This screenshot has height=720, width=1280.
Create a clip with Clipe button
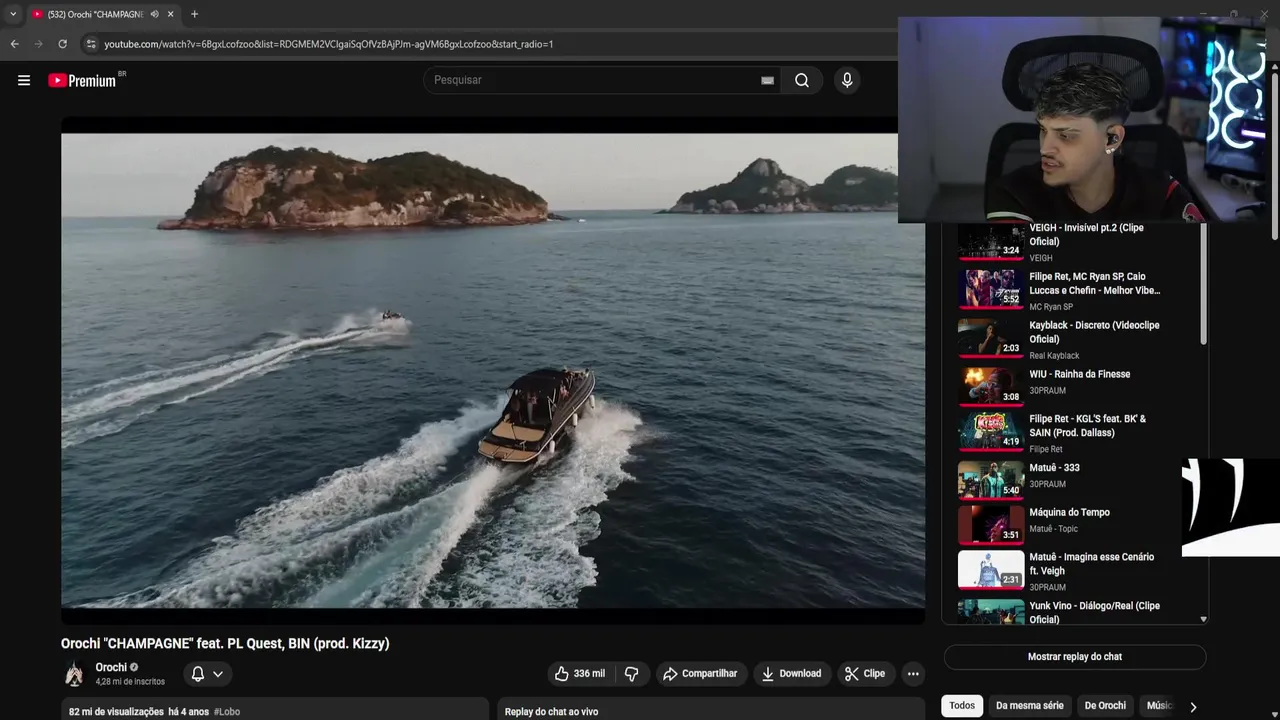point(865,674)
